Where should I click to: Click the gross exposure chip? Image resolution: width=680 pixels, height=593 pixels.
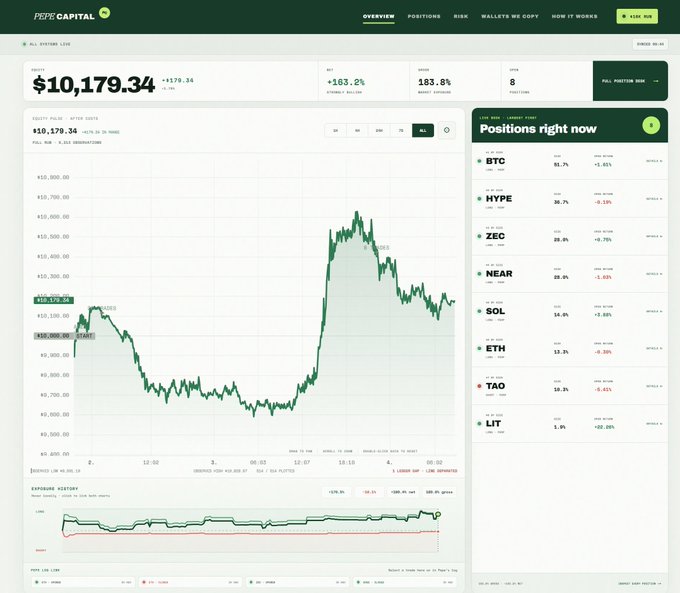point(439,492)
